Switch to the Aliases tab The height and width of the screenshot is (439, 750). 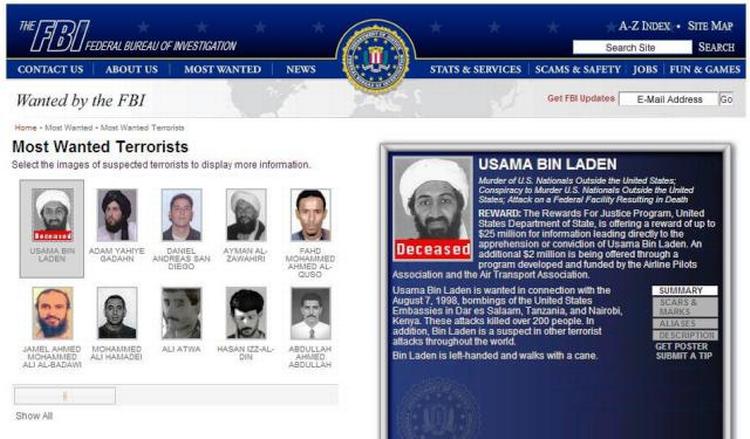tap(685, 323)
